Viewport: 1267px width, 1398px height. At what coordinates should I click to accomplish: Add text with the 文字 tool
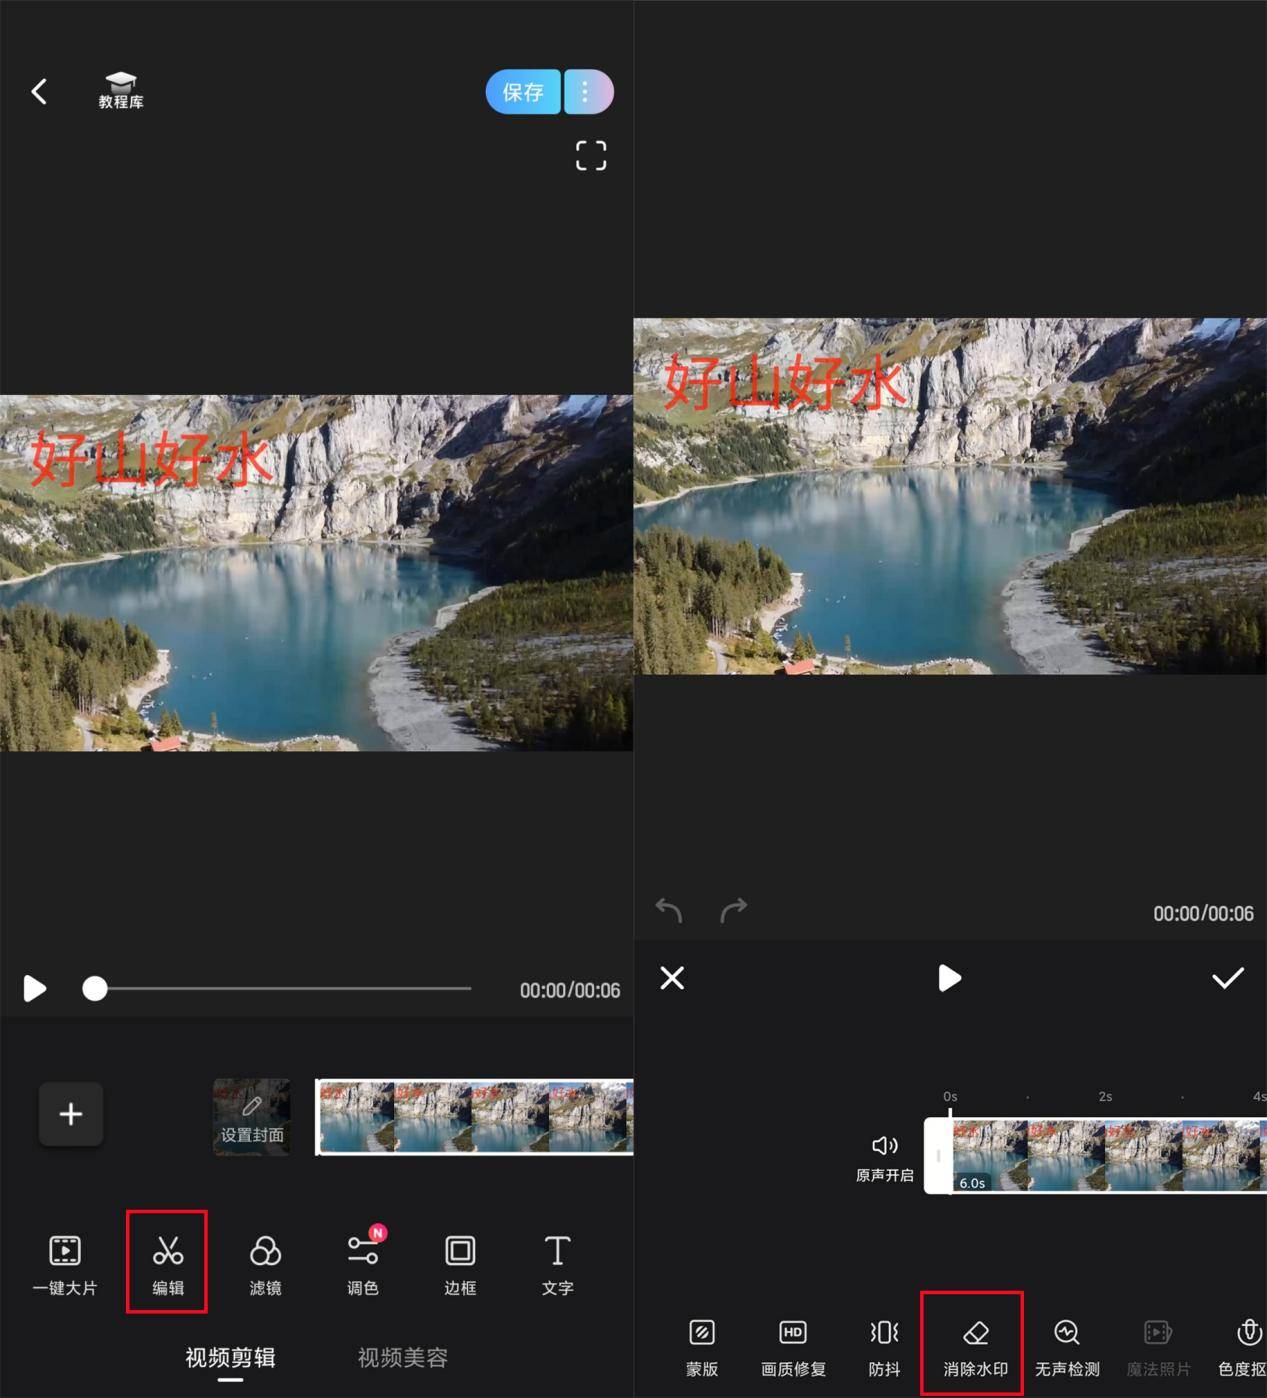click(557, 1262)
